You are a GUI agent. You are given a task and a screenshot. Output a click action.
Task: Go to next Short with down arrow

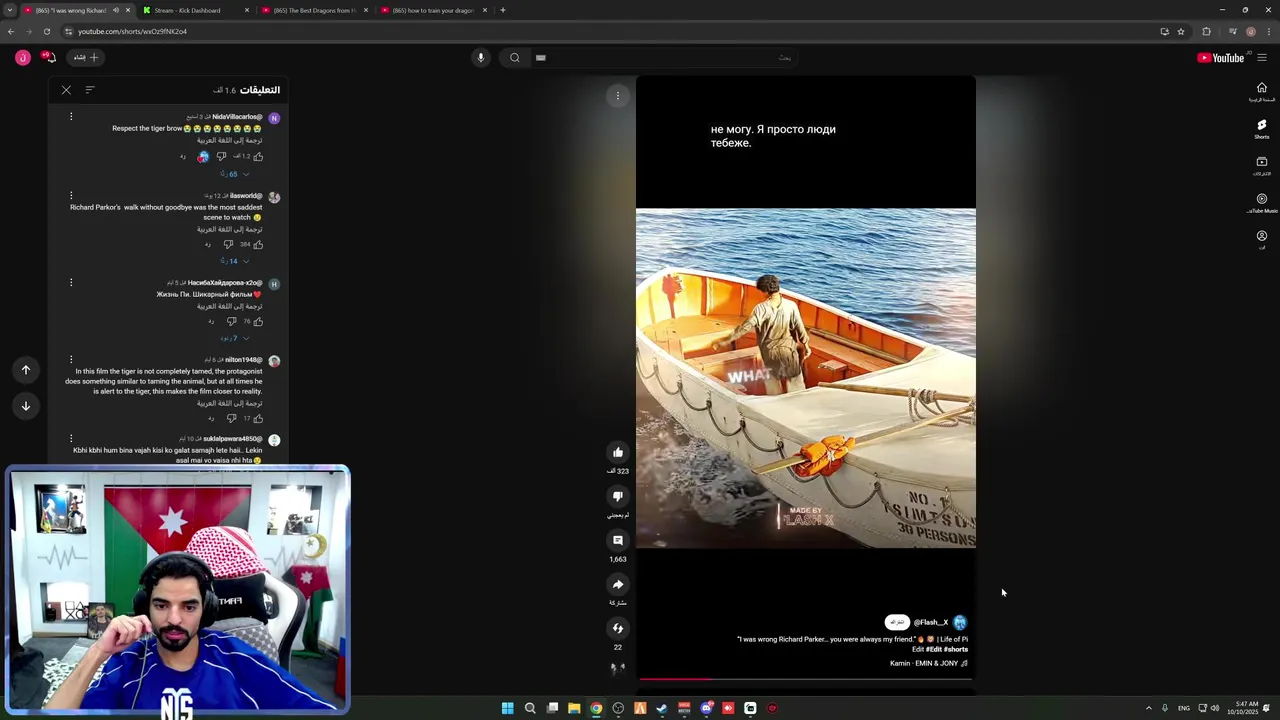click(26, 406)
